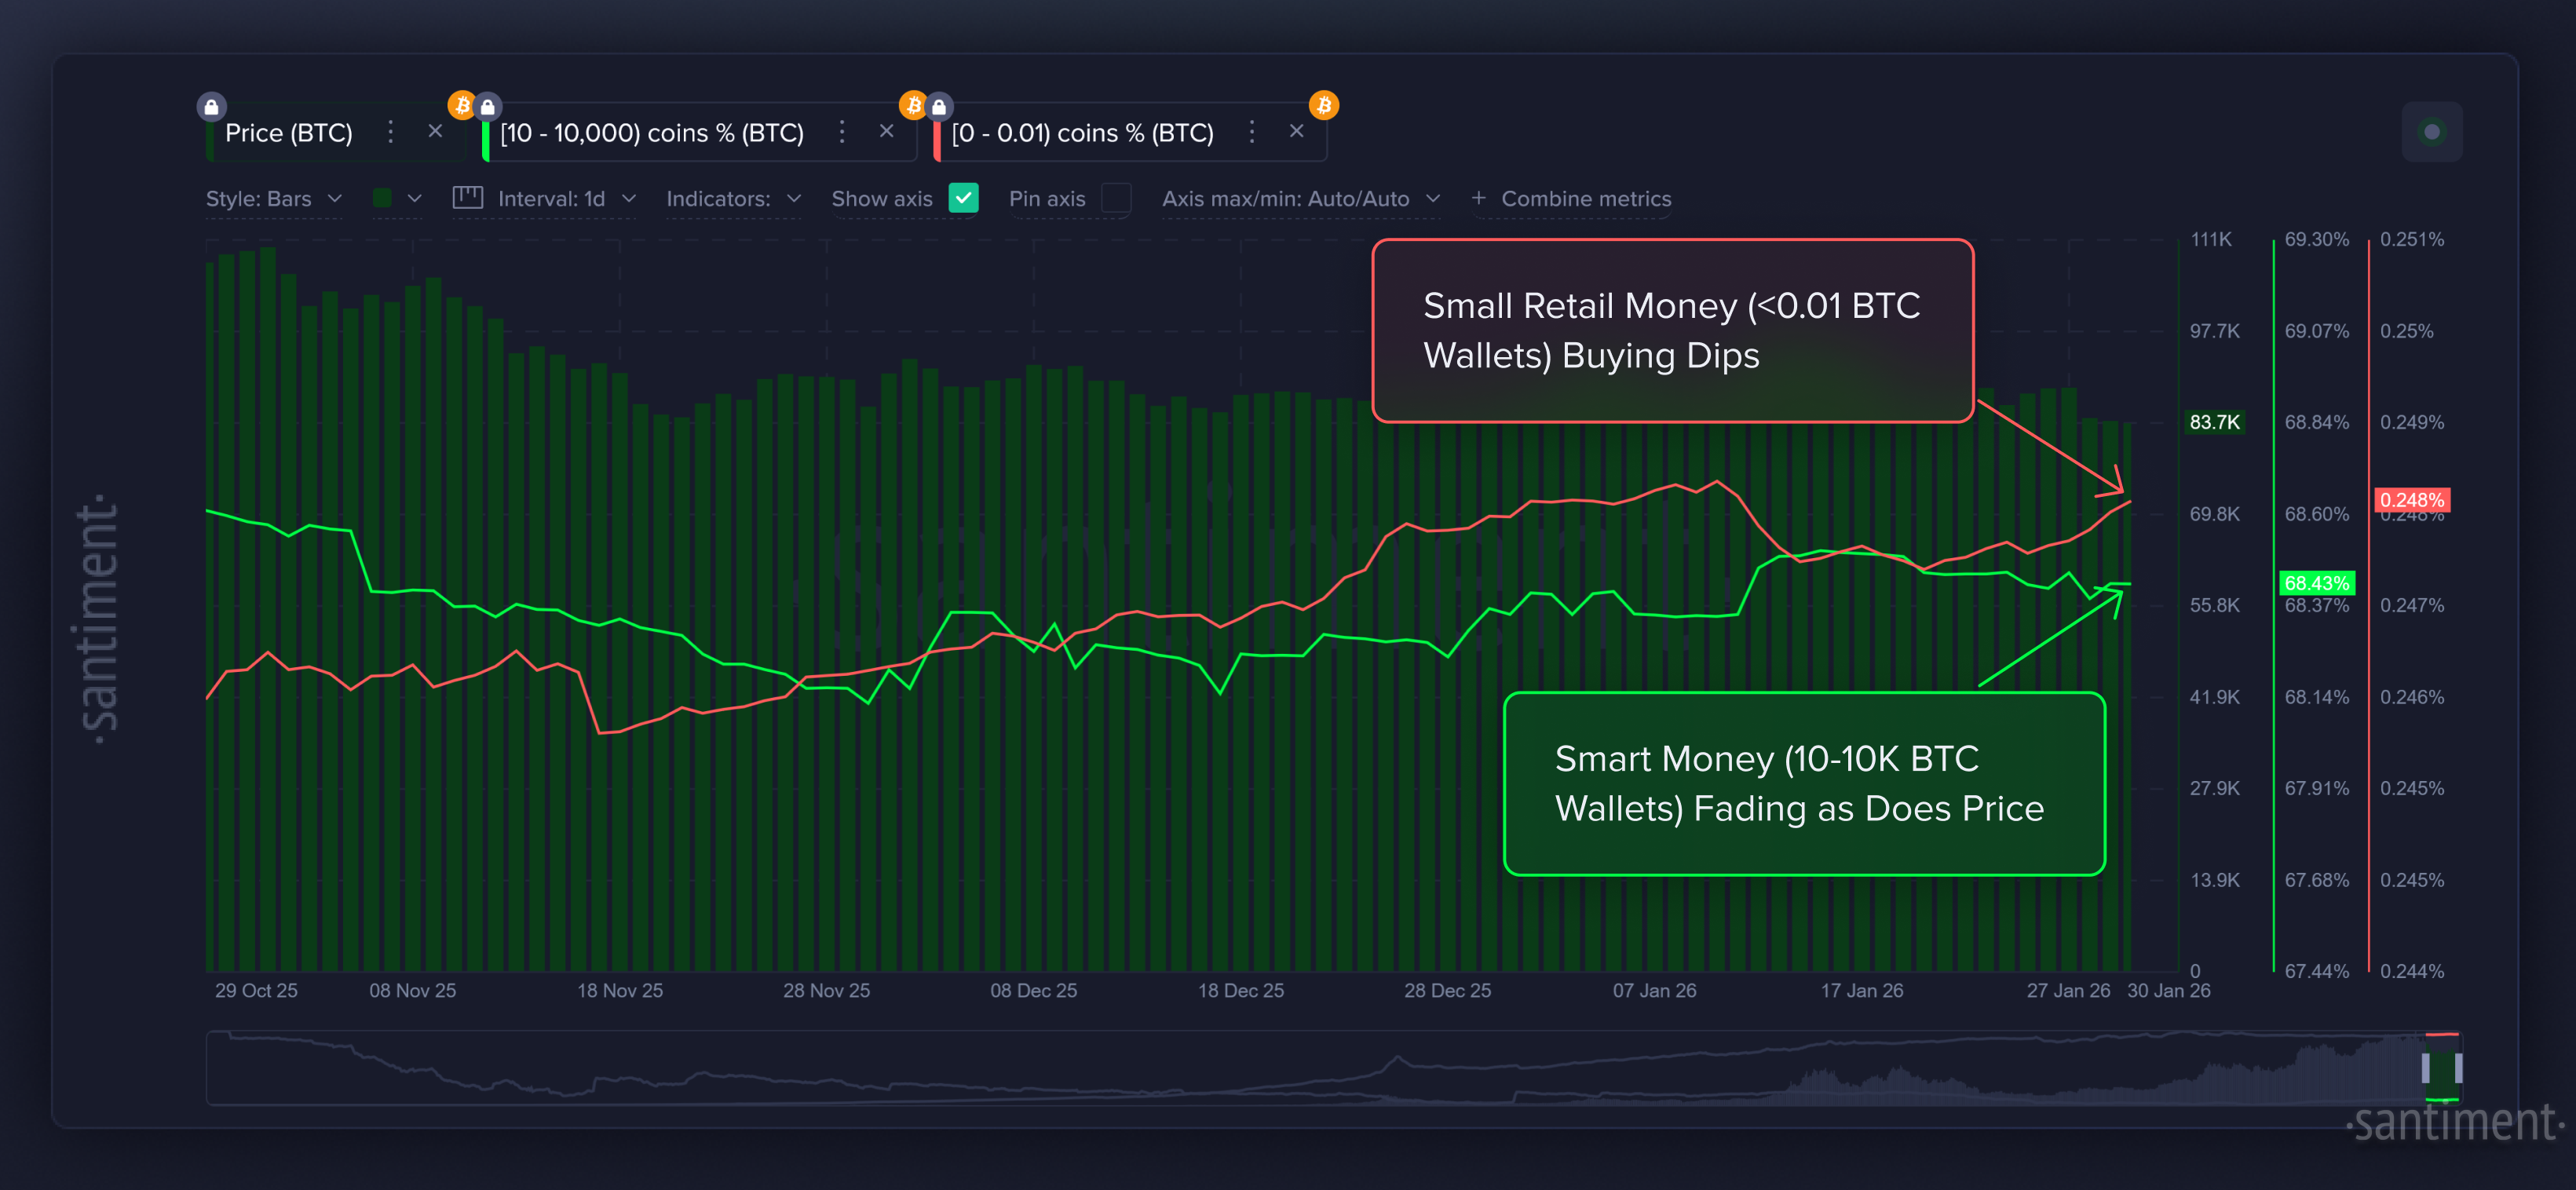Click the Combine metrics button
2576x1190 pixels.
tap(1570, 198)
